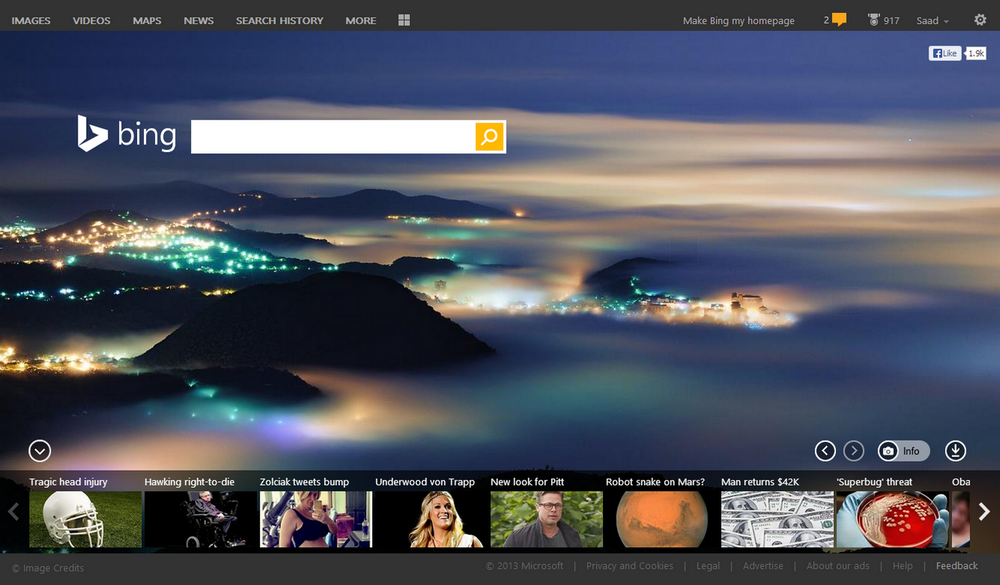Open the Advertise link
This screenshot has width=1000, height=585.
tap(763, 566)
